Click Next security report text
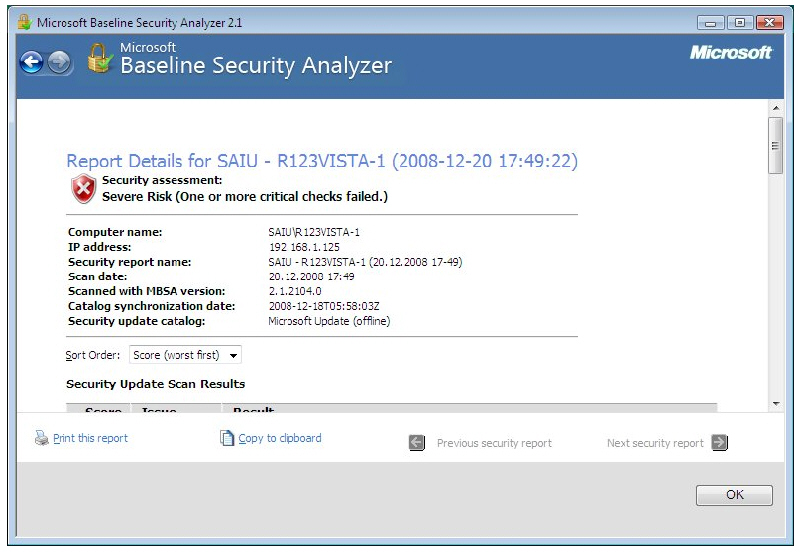The height and width of the screenshot is (552, 801). pyautogui.click(x=655, y=443)
